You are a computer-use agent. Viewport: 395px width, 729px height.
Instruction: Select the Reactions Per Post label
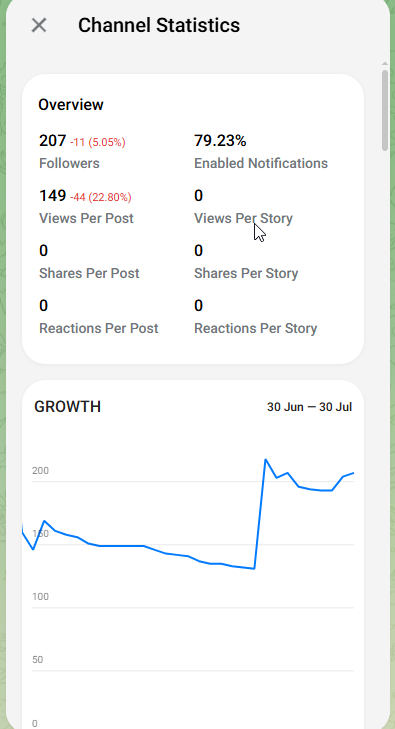pyautogui.click(x=99, y=328)
